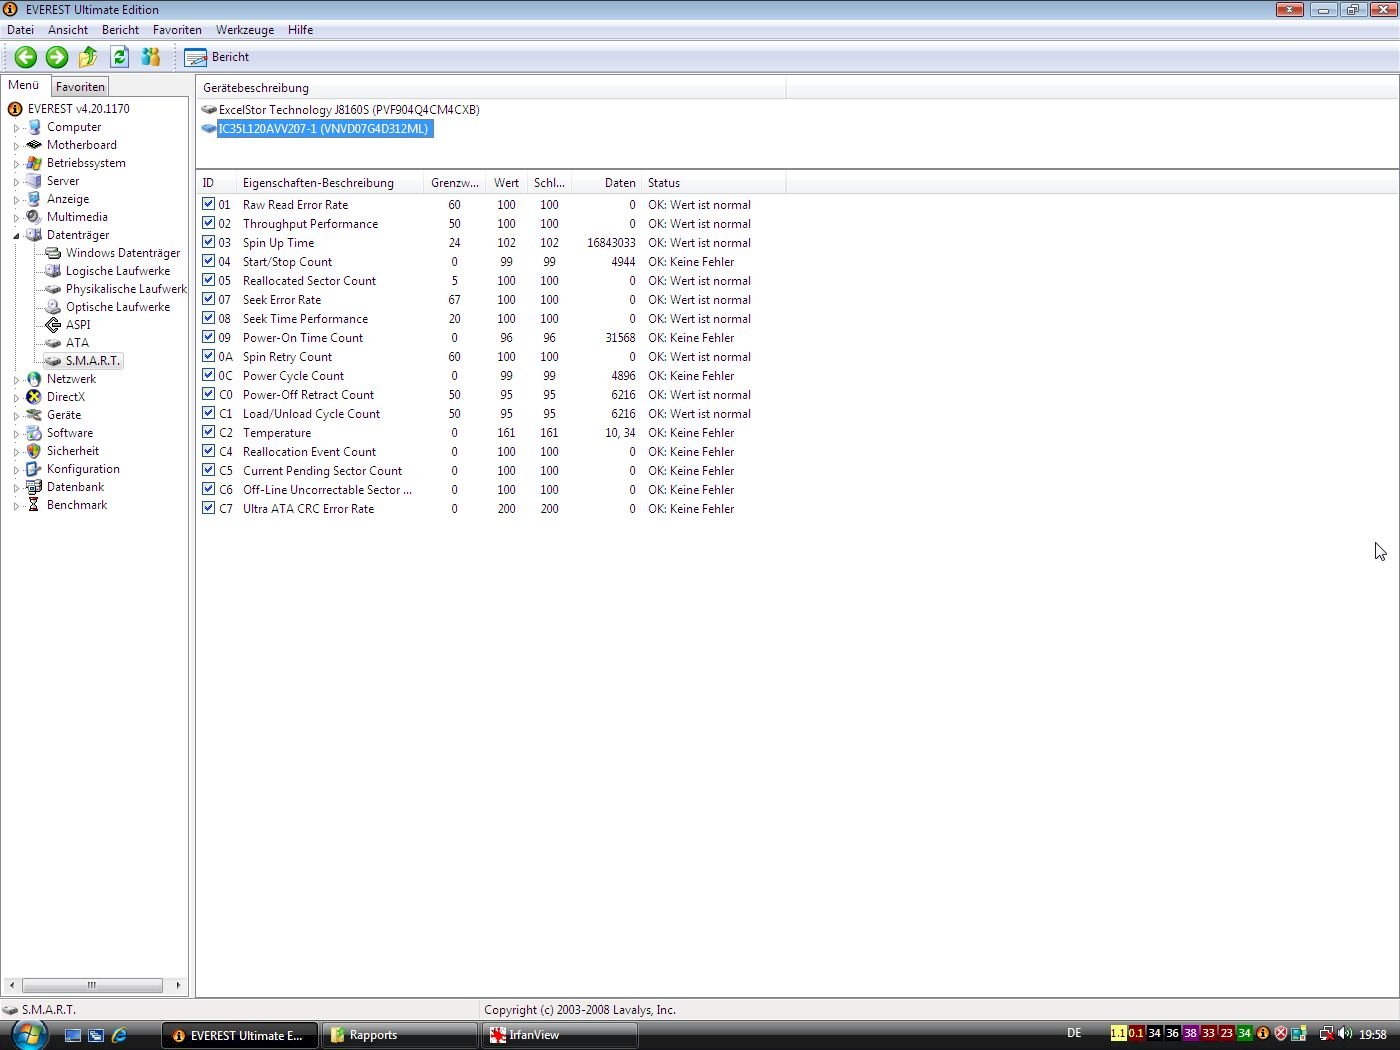Switch to the Favoriten tab
This screenshot has width=1400, height=1050.
pyautogui.click(x=80, y=87)
